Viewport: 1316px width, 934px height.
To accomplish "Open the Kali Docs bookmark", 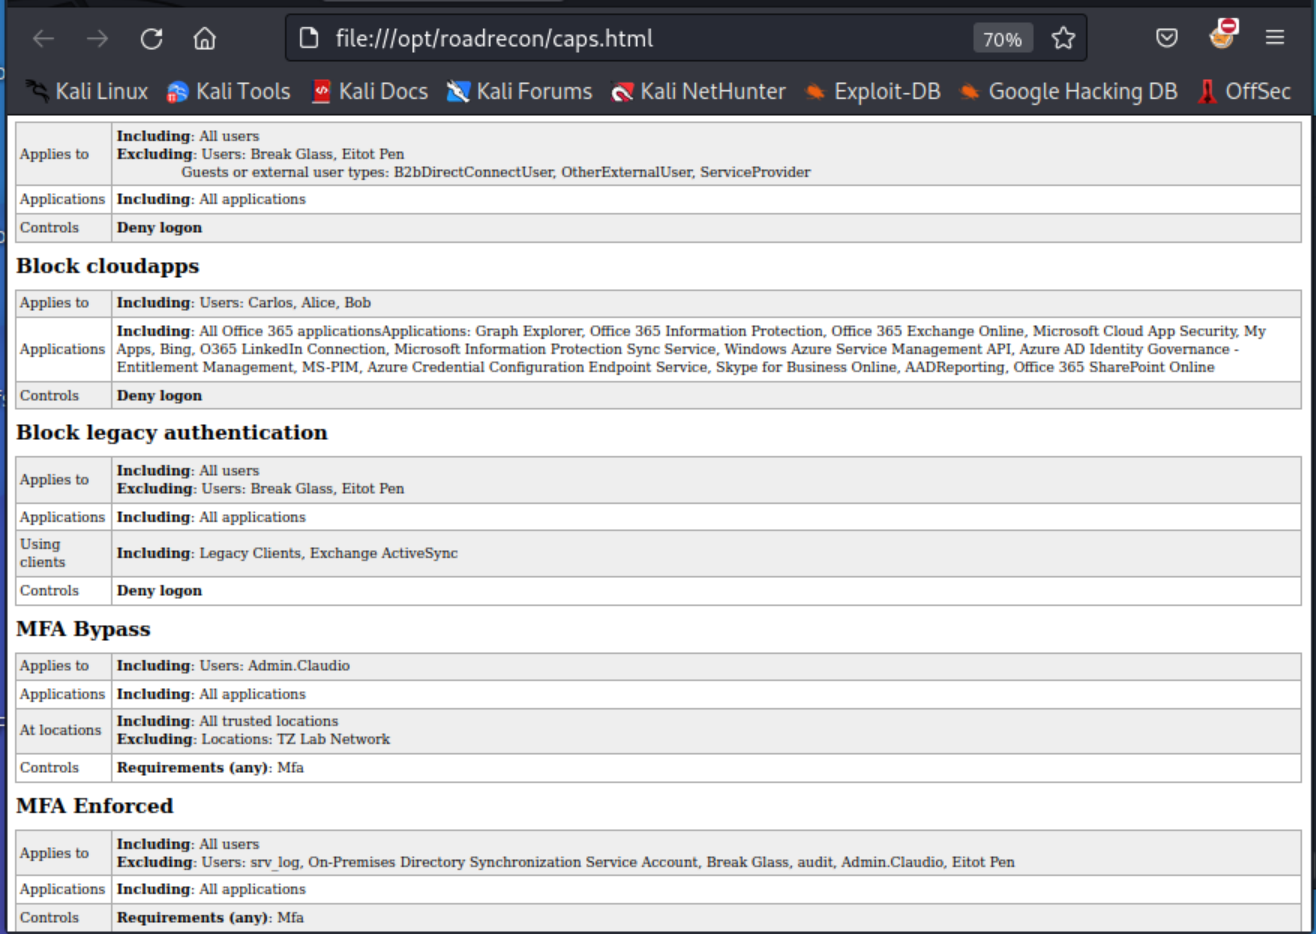I will tap(370, 92).
